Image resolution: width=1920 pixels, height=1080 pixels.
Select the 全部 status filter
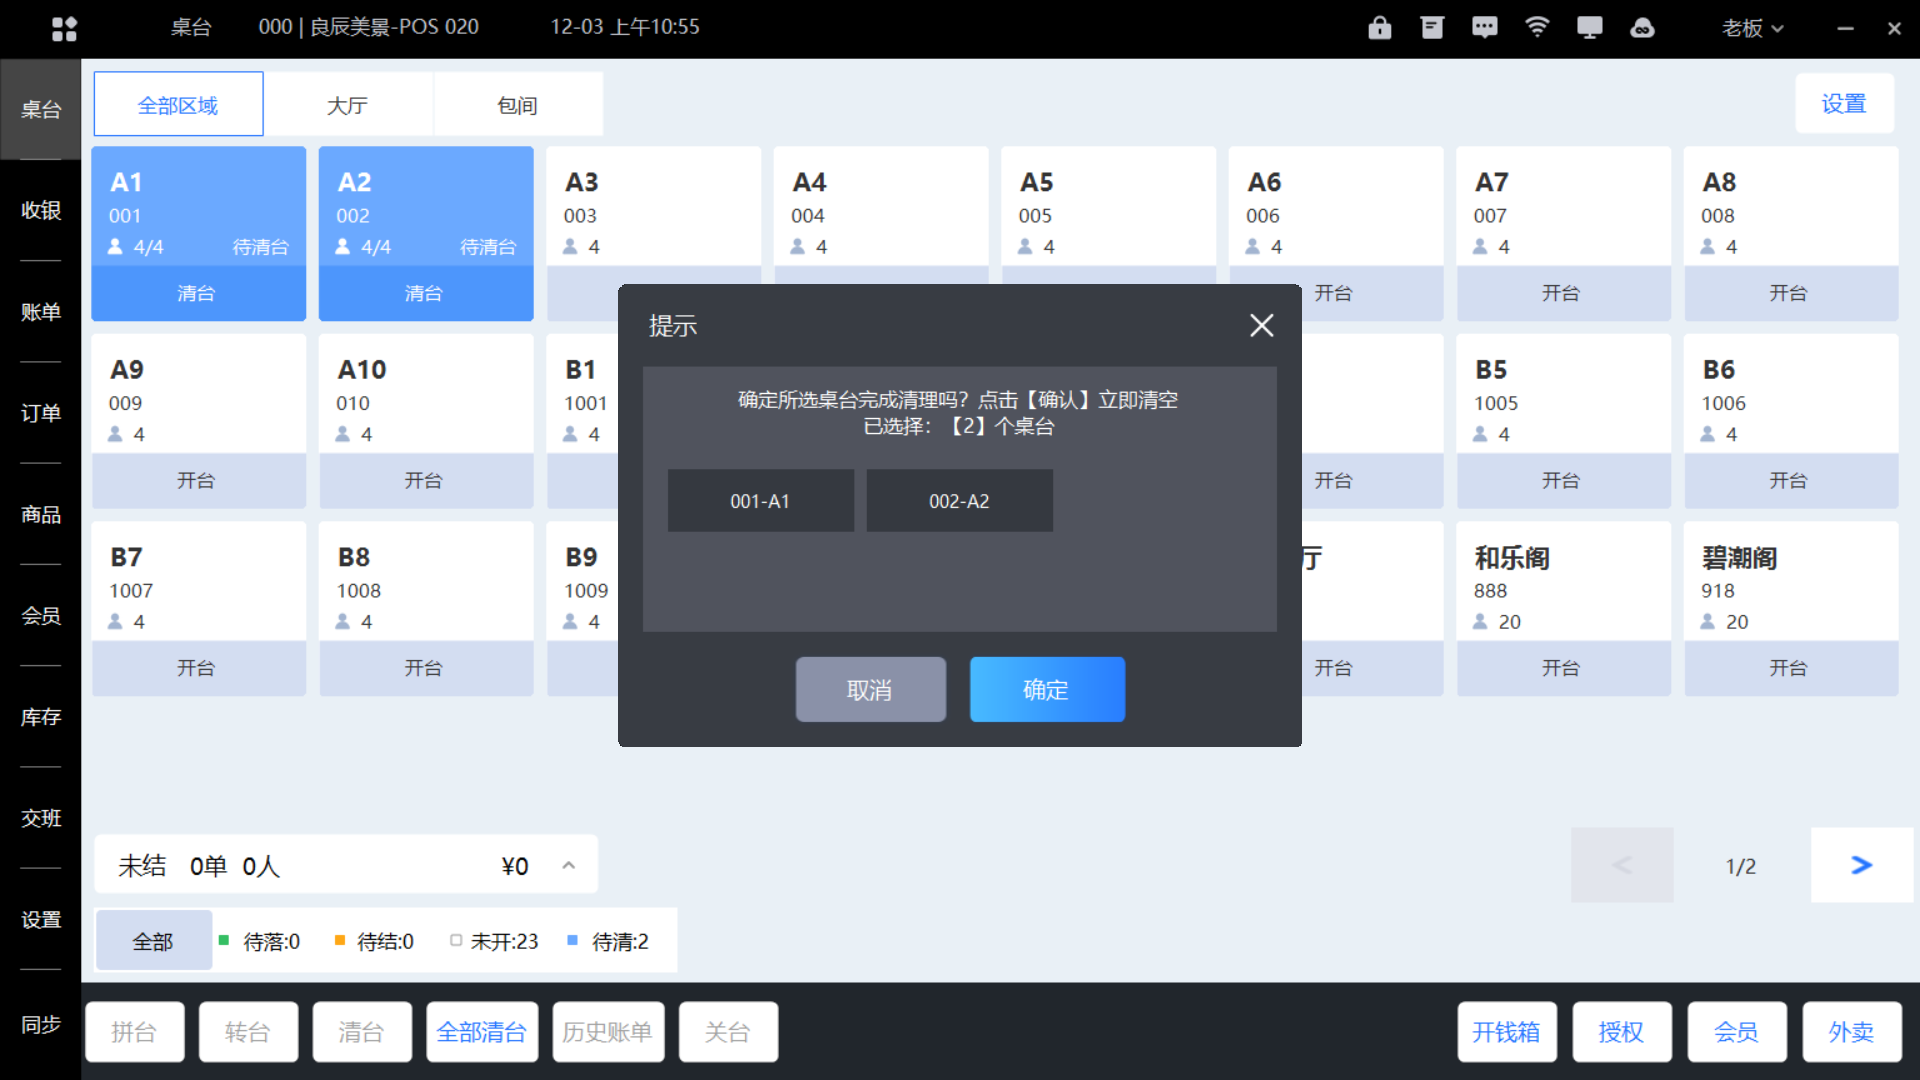[x=153, y=941]
